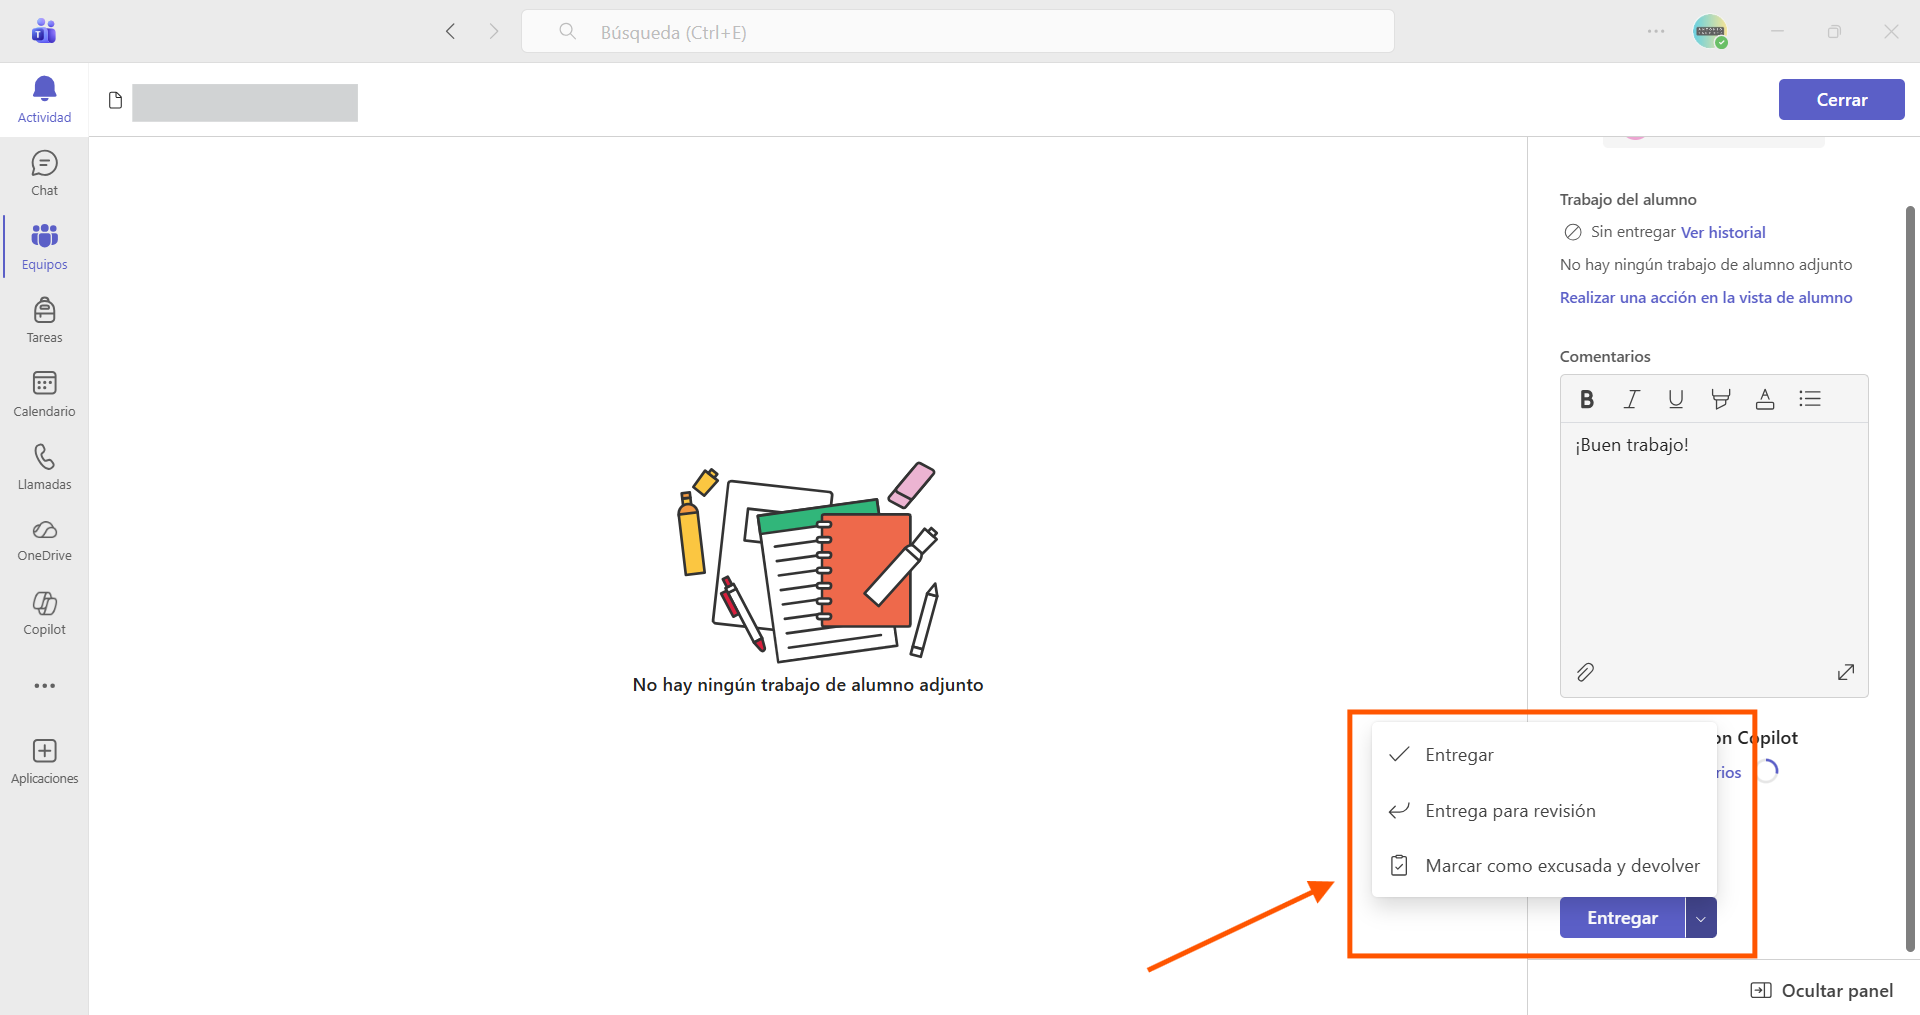
Task: Collapse the Entregar dropdown arrow
Action: [x=1701, y=918]
